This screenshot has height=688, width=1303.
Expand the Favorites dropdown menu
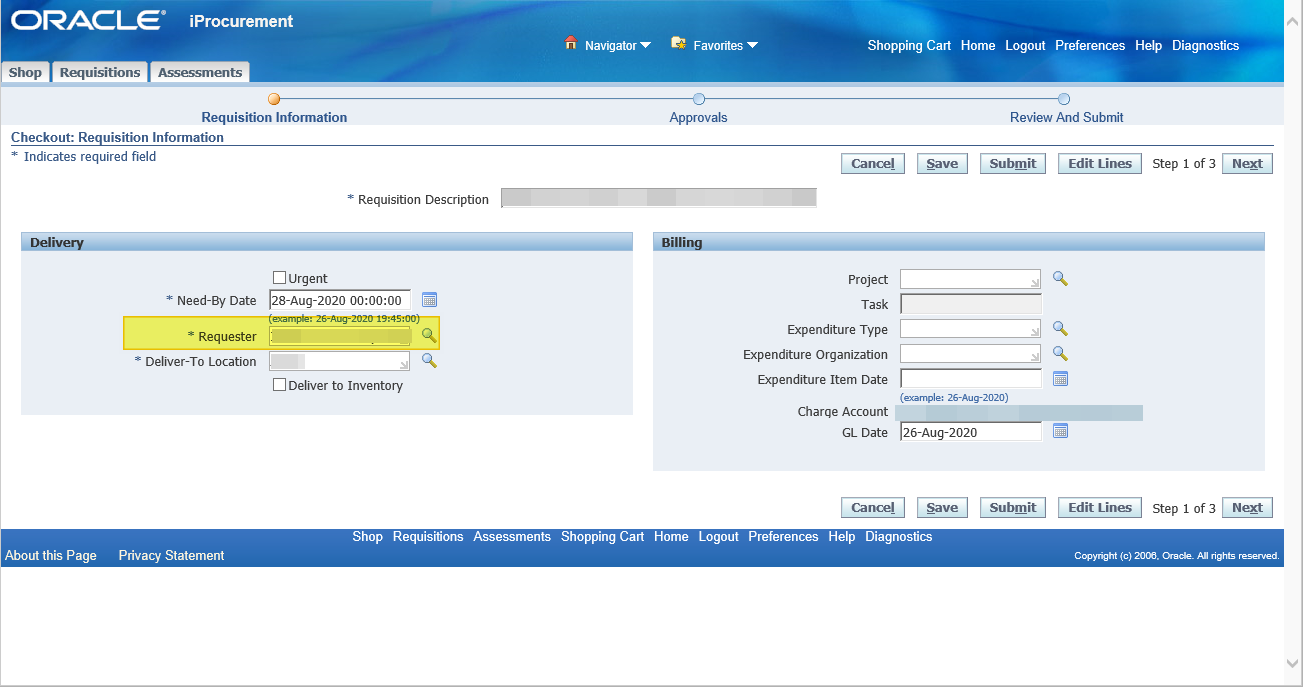(x=752, y=45)
